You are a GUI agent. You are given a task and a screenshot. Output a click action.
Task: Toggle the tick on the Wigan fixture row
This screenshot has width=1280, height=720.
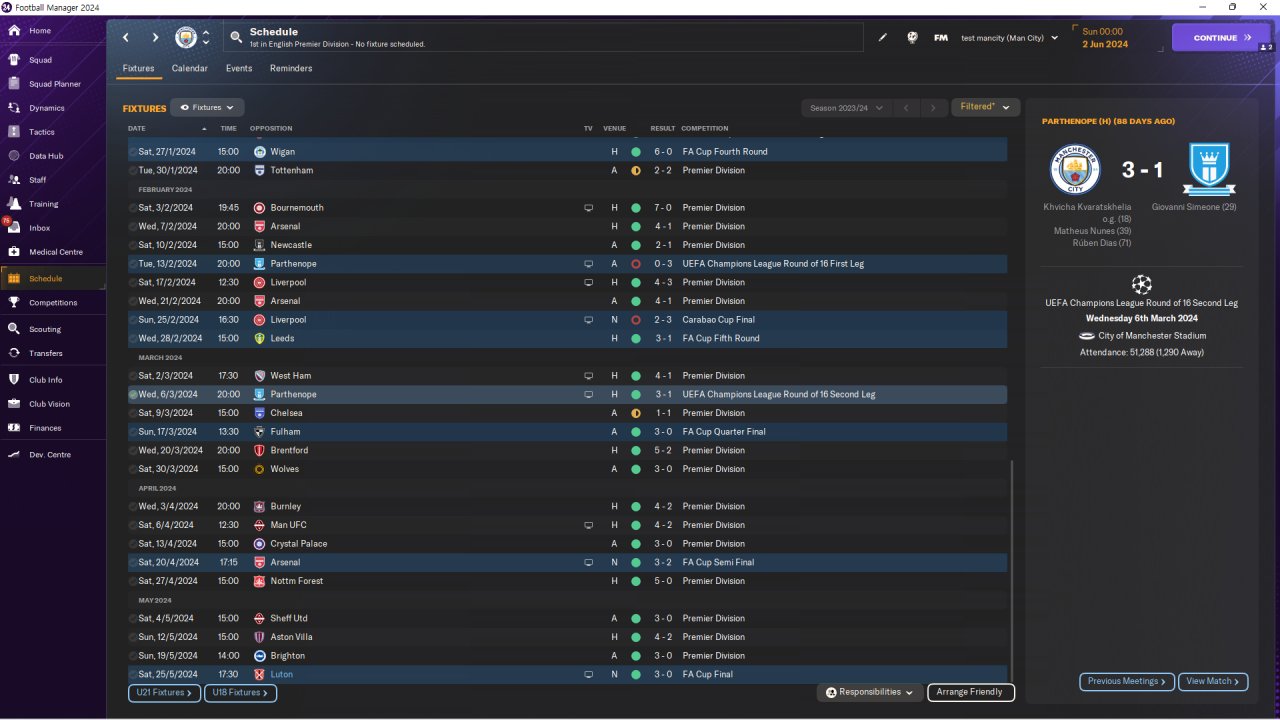[x=133, y=152]
